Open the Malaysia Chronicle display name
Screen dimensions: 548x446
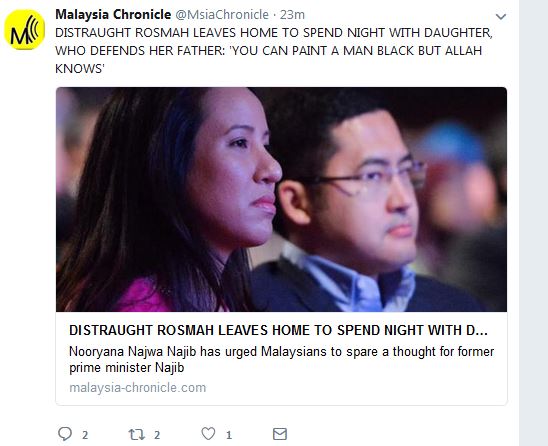[x=113, y=15]
